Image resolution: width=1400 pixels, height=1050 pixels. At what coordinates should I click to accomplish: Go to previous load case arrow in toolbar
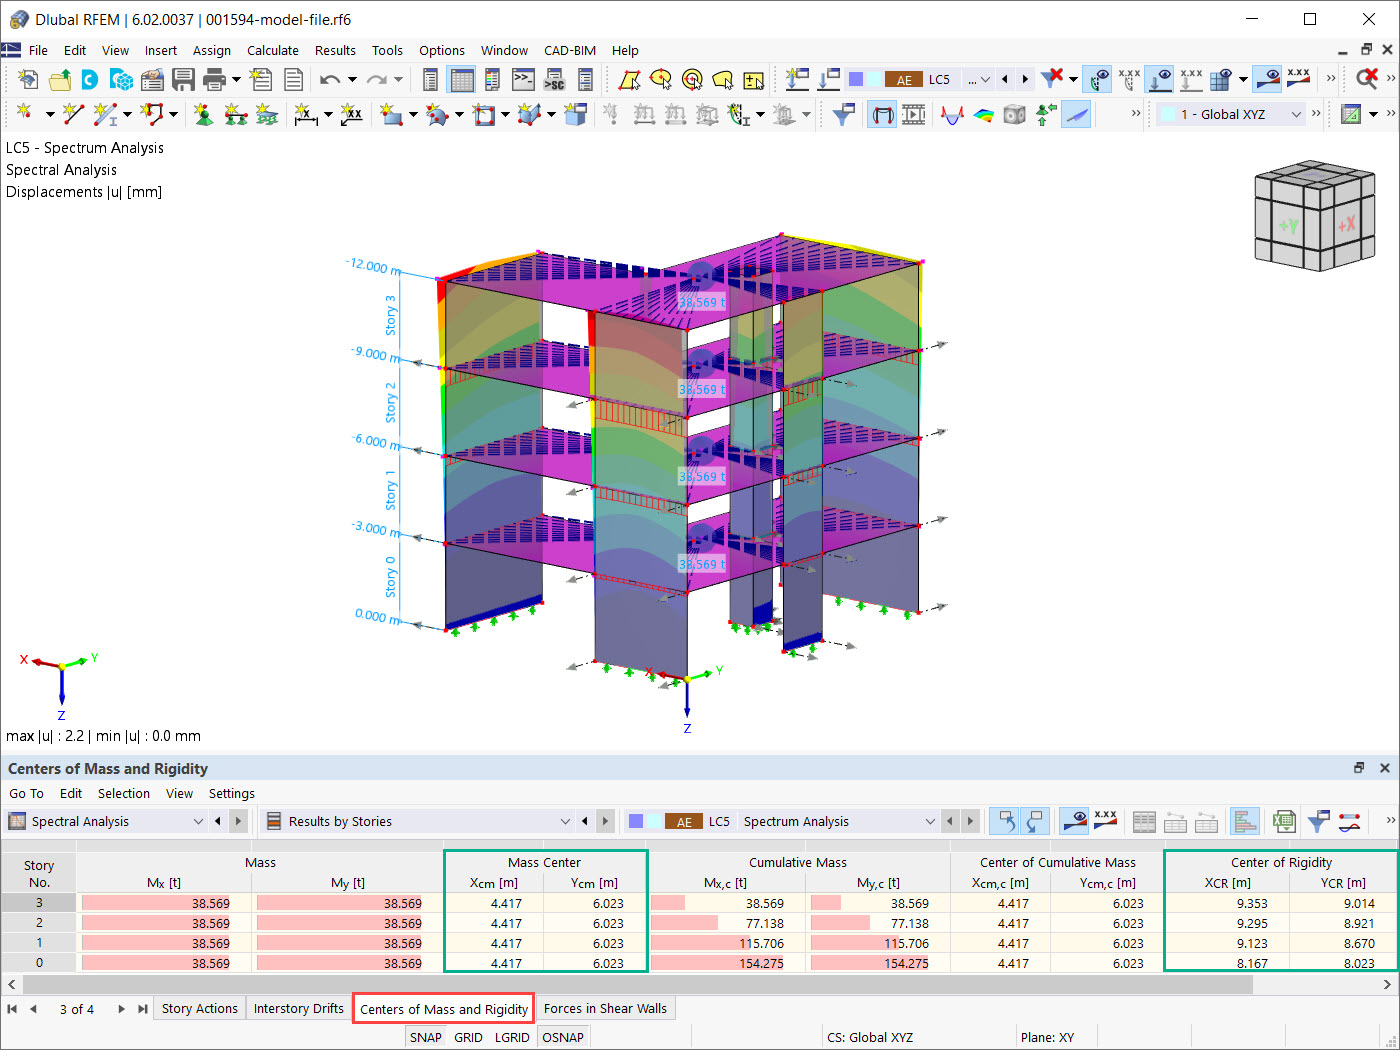[x=1005, y=79]
